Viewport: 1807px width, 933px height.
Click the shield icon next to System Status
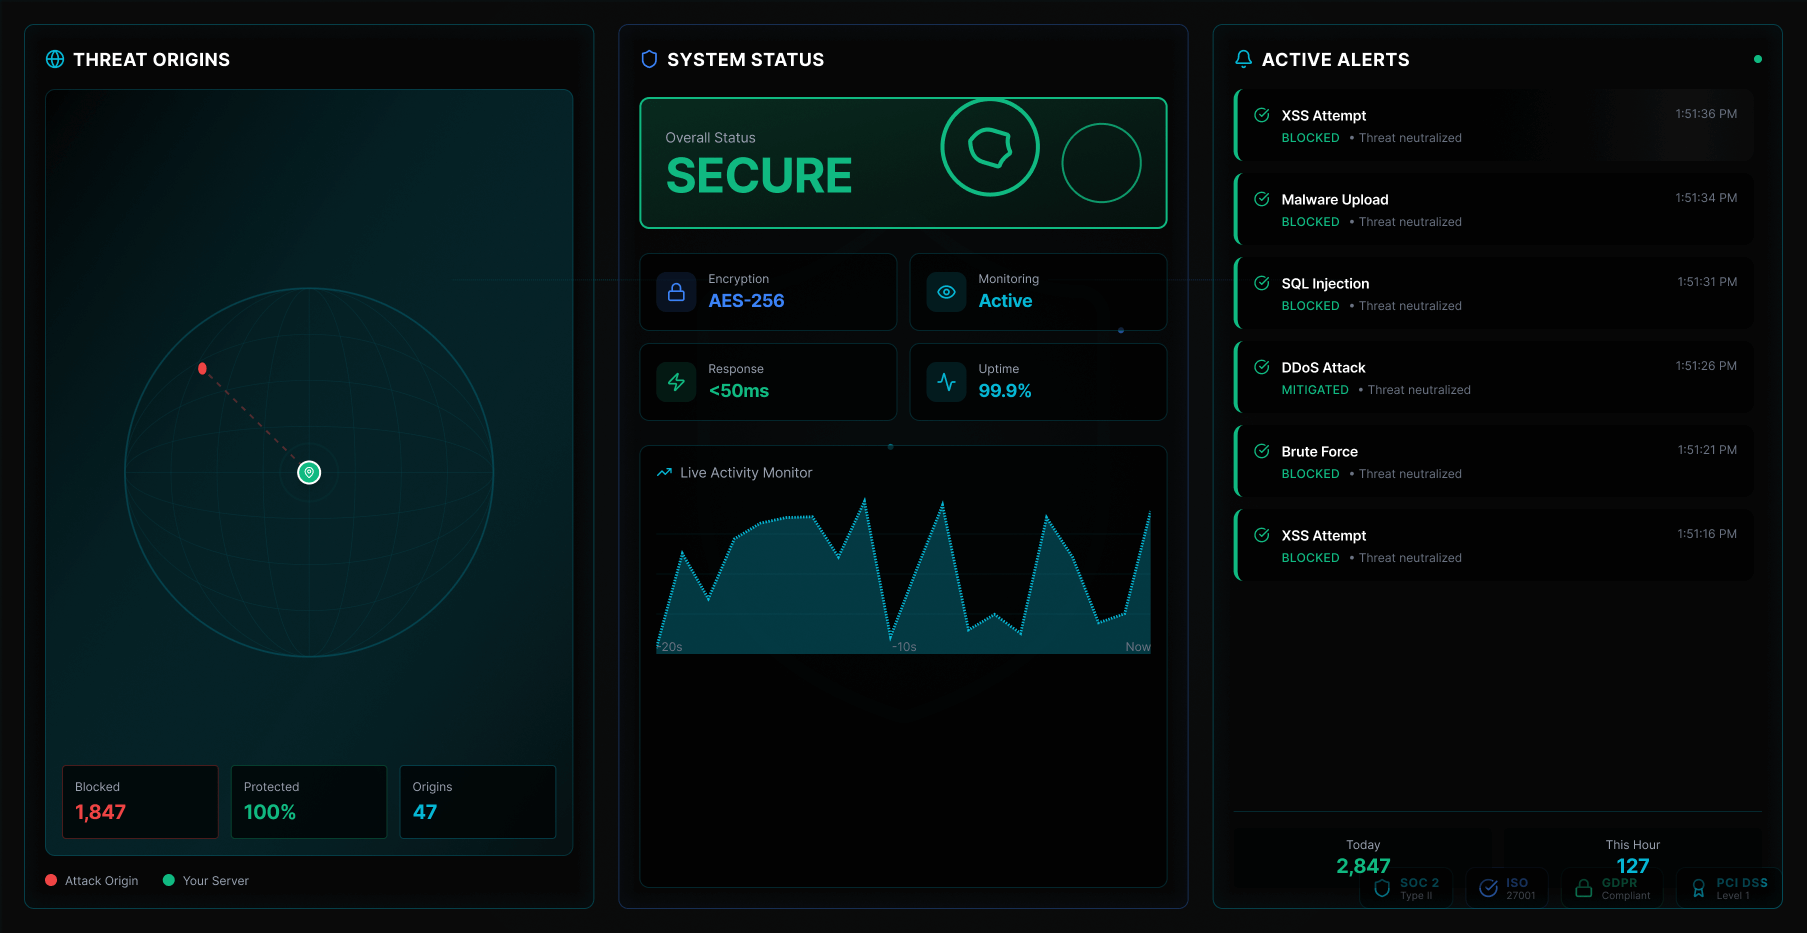click(649, 60)
